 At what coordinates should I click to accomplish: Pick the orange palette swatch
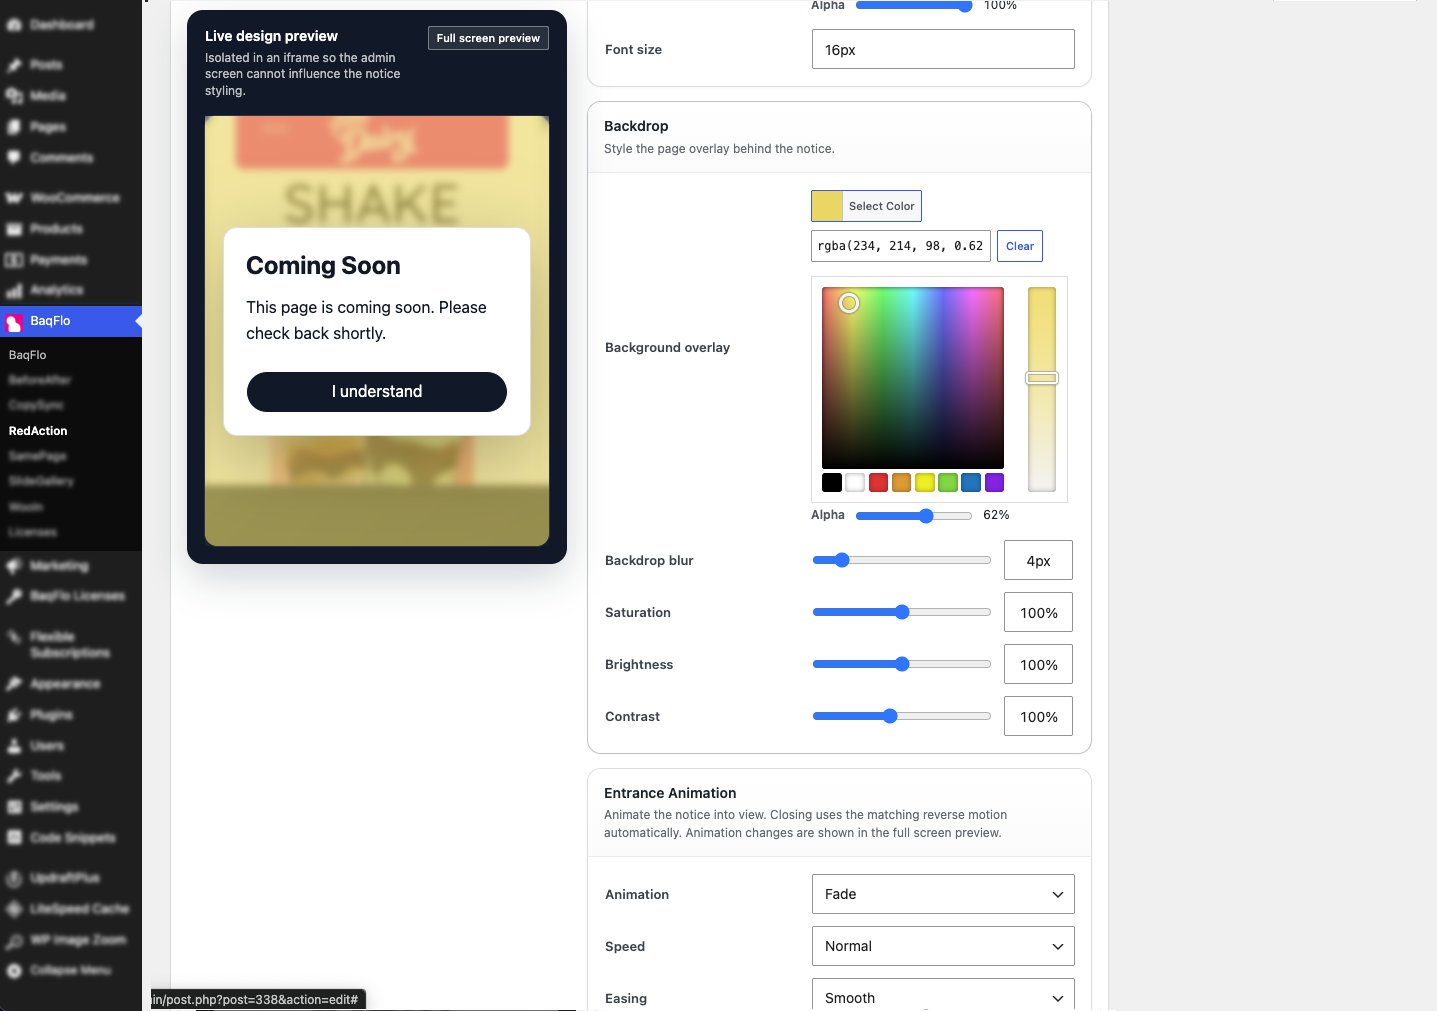[x=901, y=483]
